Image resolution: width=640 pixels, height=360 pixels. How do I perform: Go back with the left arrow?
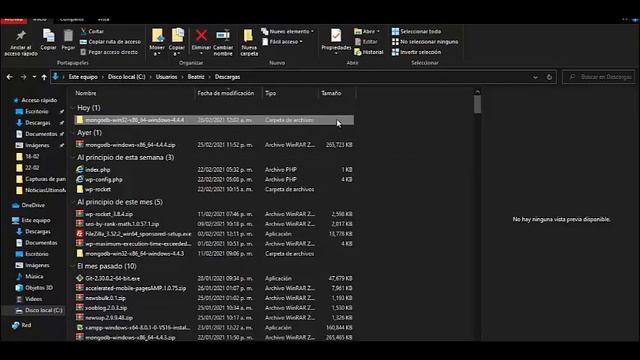point(10,77)
